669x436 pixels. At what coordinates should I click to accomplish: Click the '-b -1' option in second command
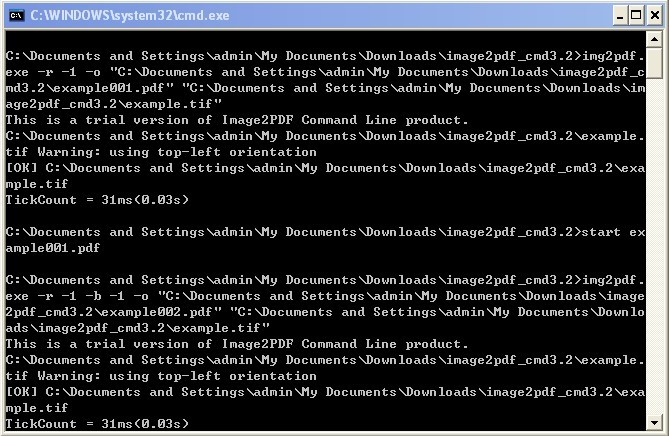(x=105, y=296)
